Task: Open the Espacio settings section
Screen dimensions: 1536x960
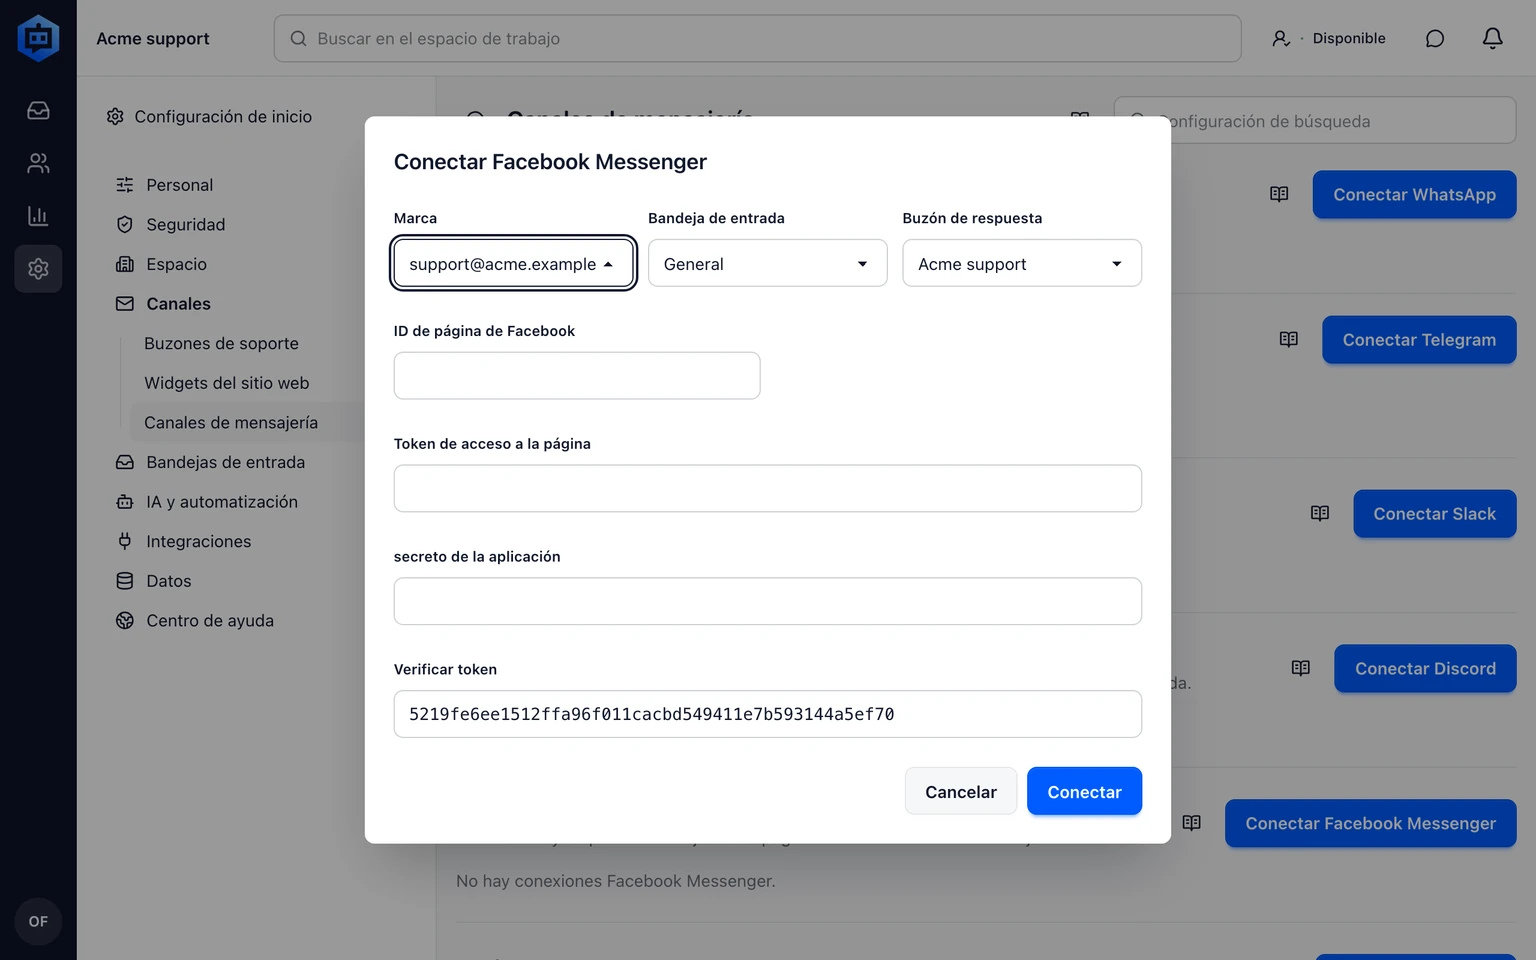Action: tap(176, 264)
